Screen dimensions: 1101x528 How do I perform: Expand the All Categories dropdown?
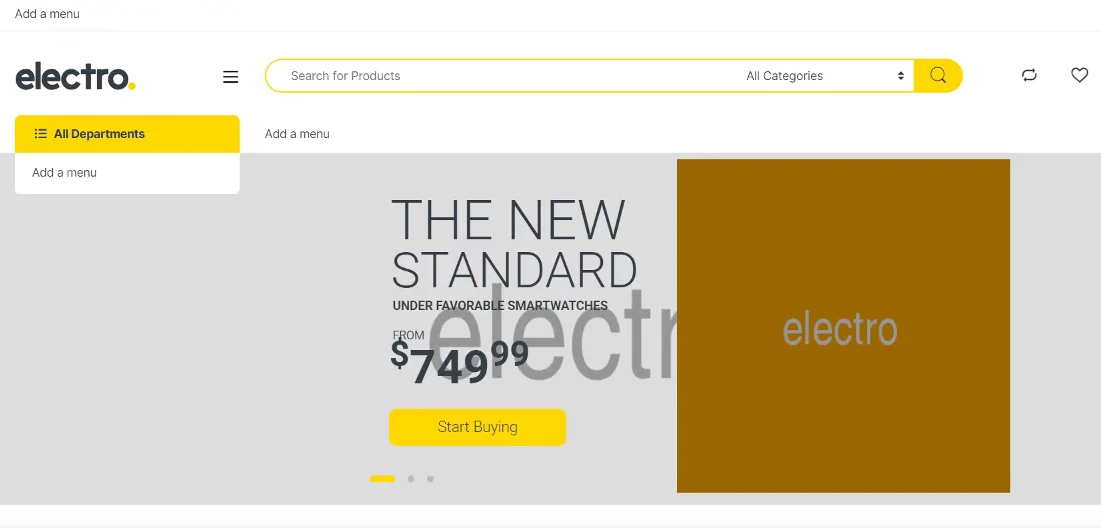825,76
